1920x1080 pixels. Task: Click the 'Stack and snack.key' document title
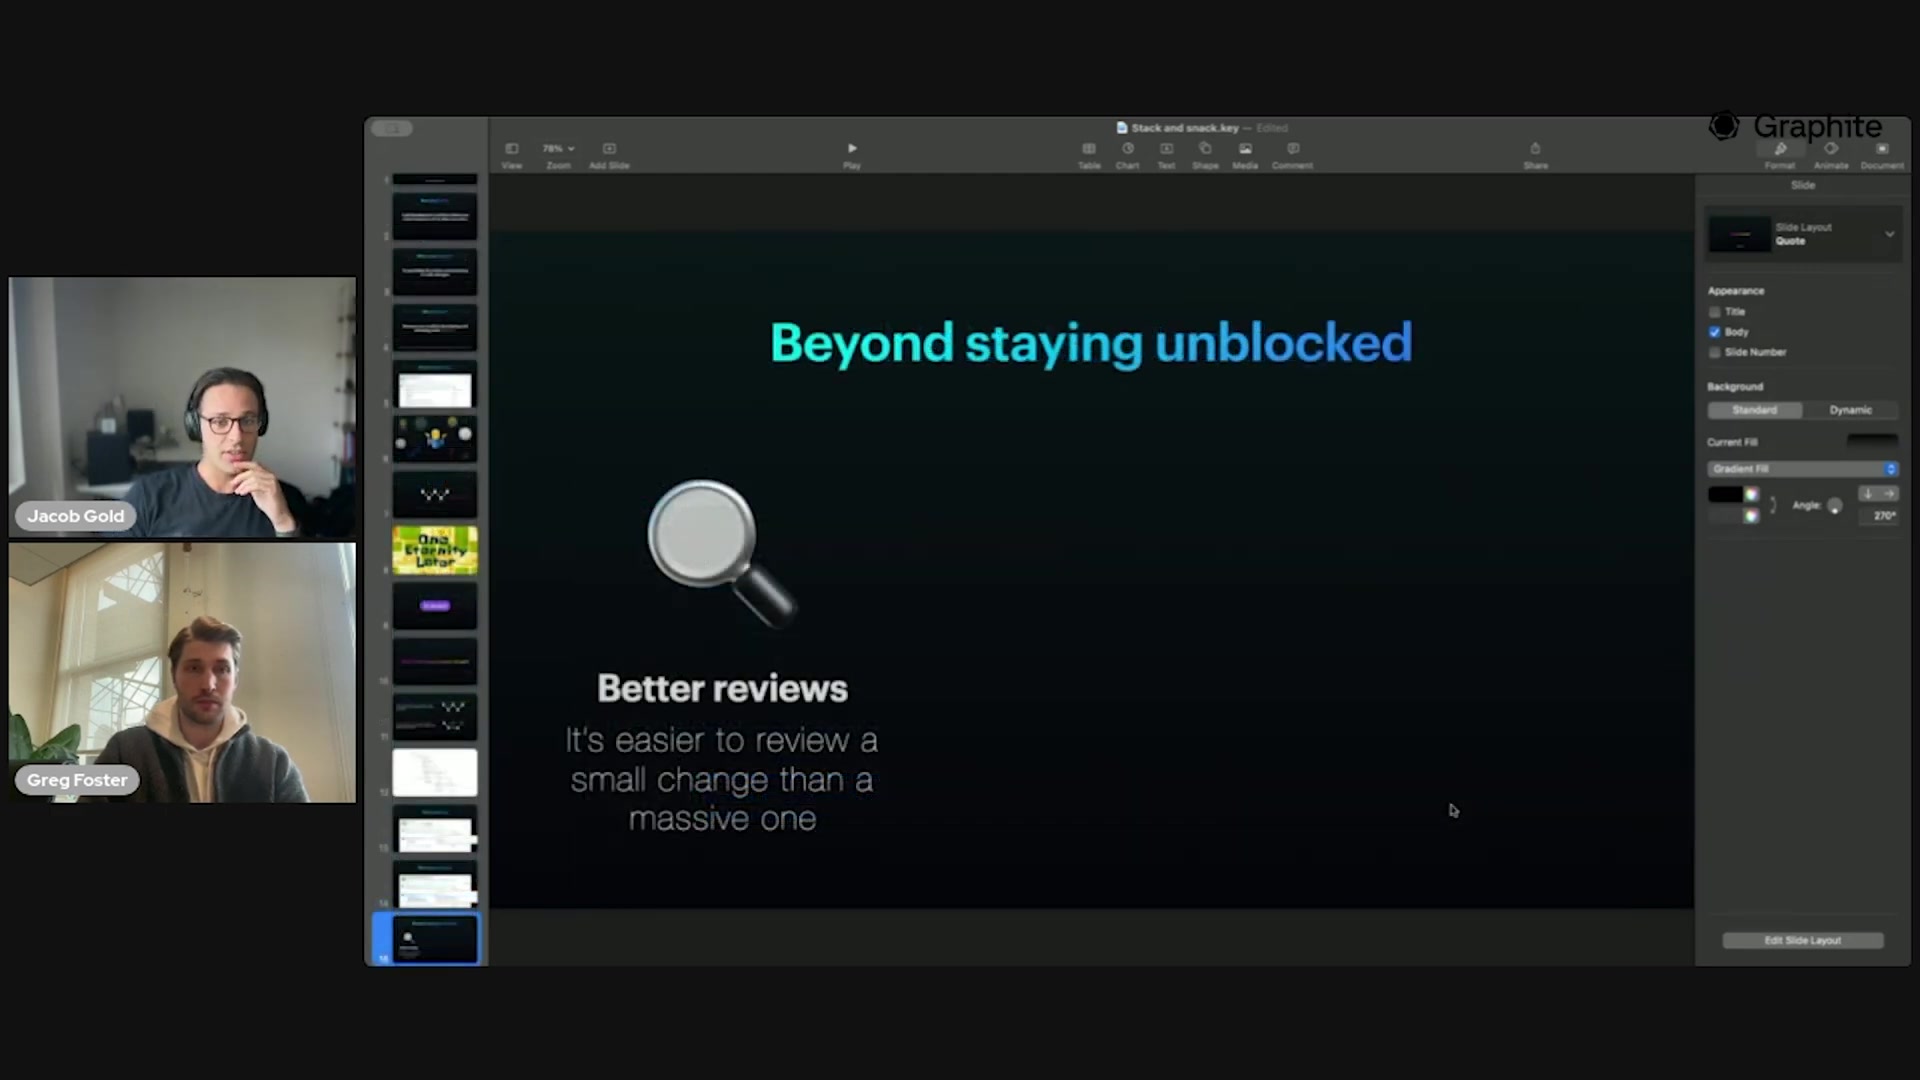pyautogui.click(x=1185, y=128)
